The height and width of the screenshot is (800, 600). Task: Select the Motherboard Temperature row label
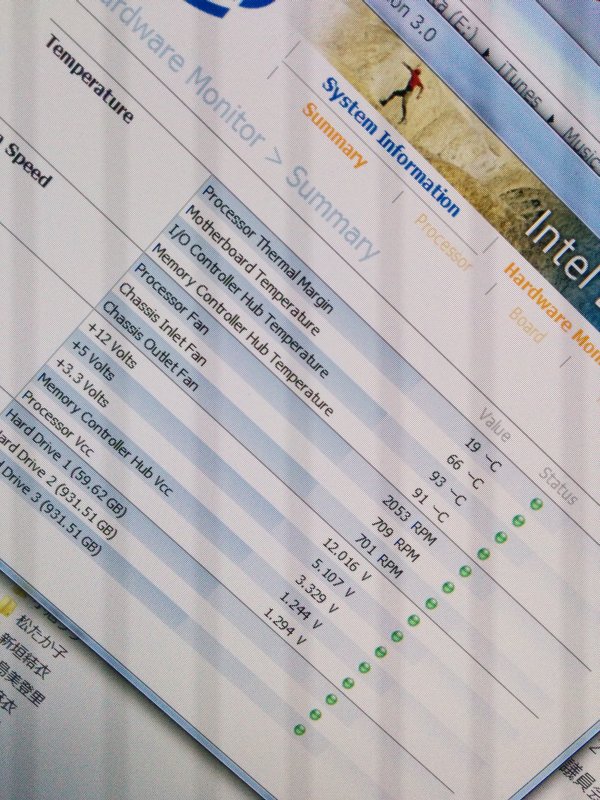[253, 270]
